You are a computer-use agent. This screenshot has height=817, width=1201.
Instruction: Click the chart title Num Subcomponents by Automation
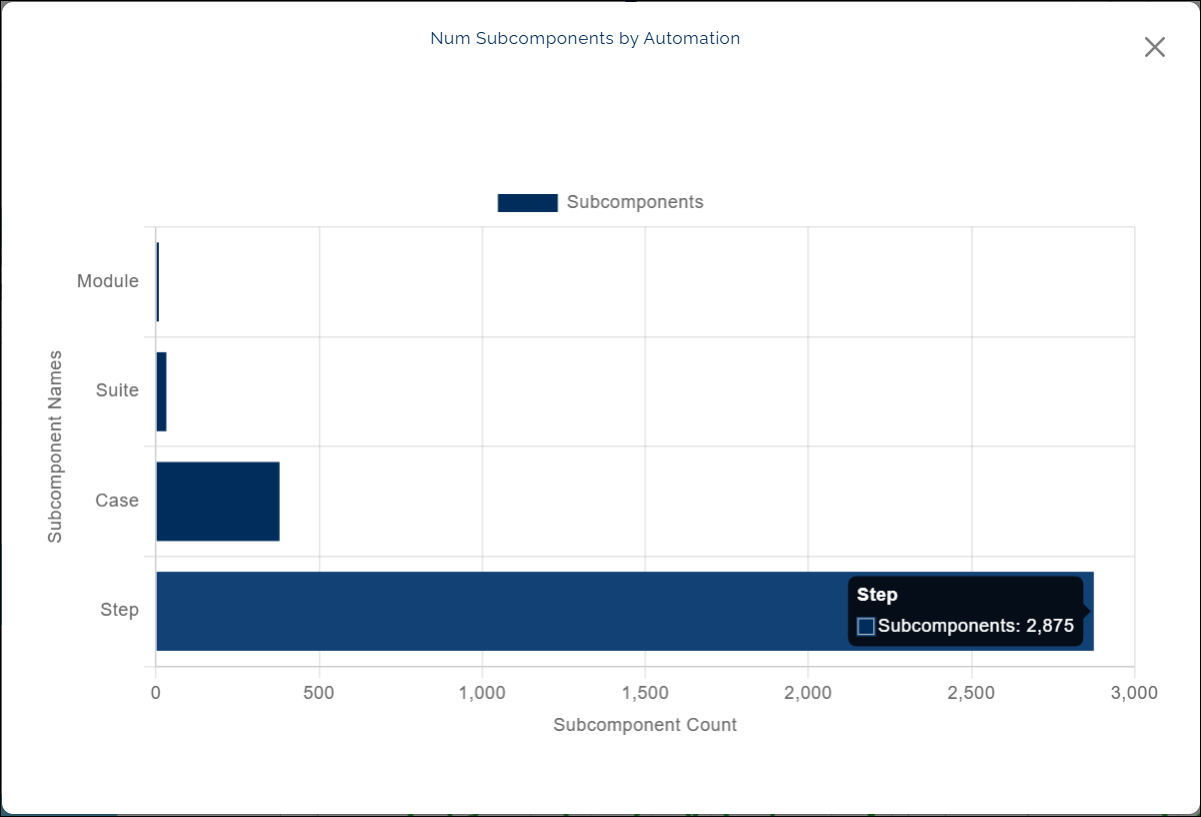[585, 39]
